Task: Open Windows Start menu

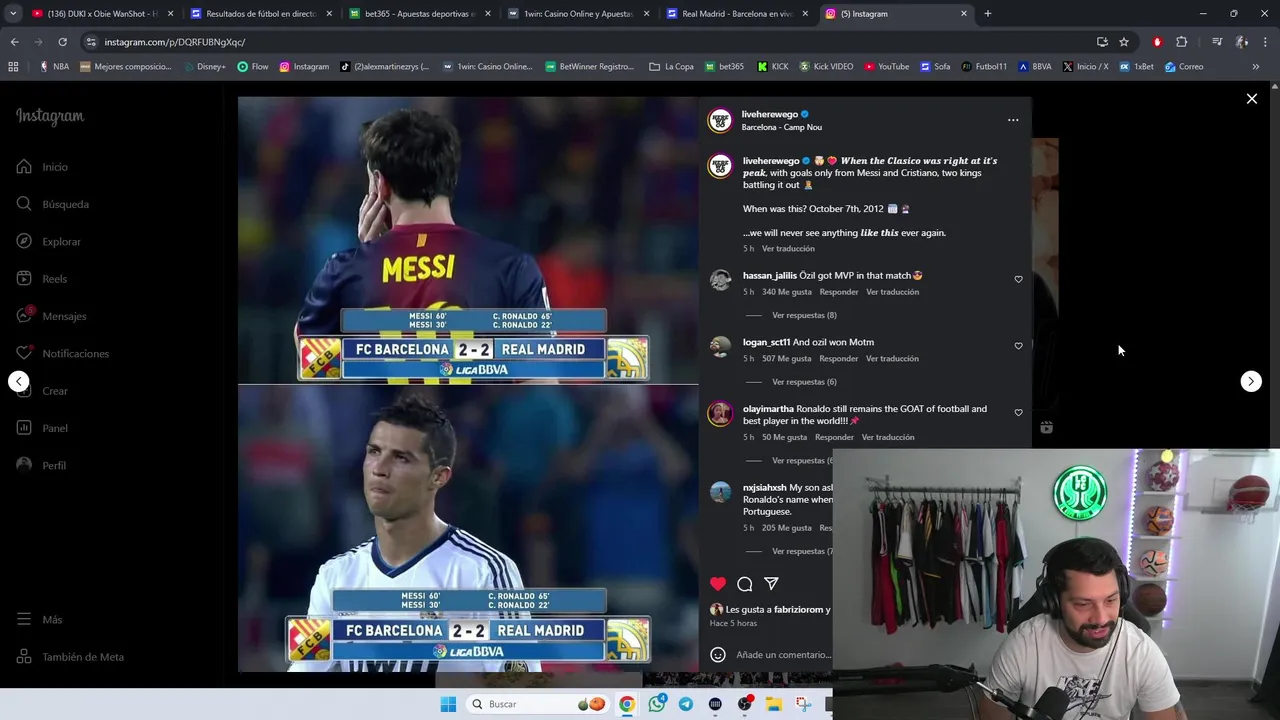Action: tap(448, 704)
